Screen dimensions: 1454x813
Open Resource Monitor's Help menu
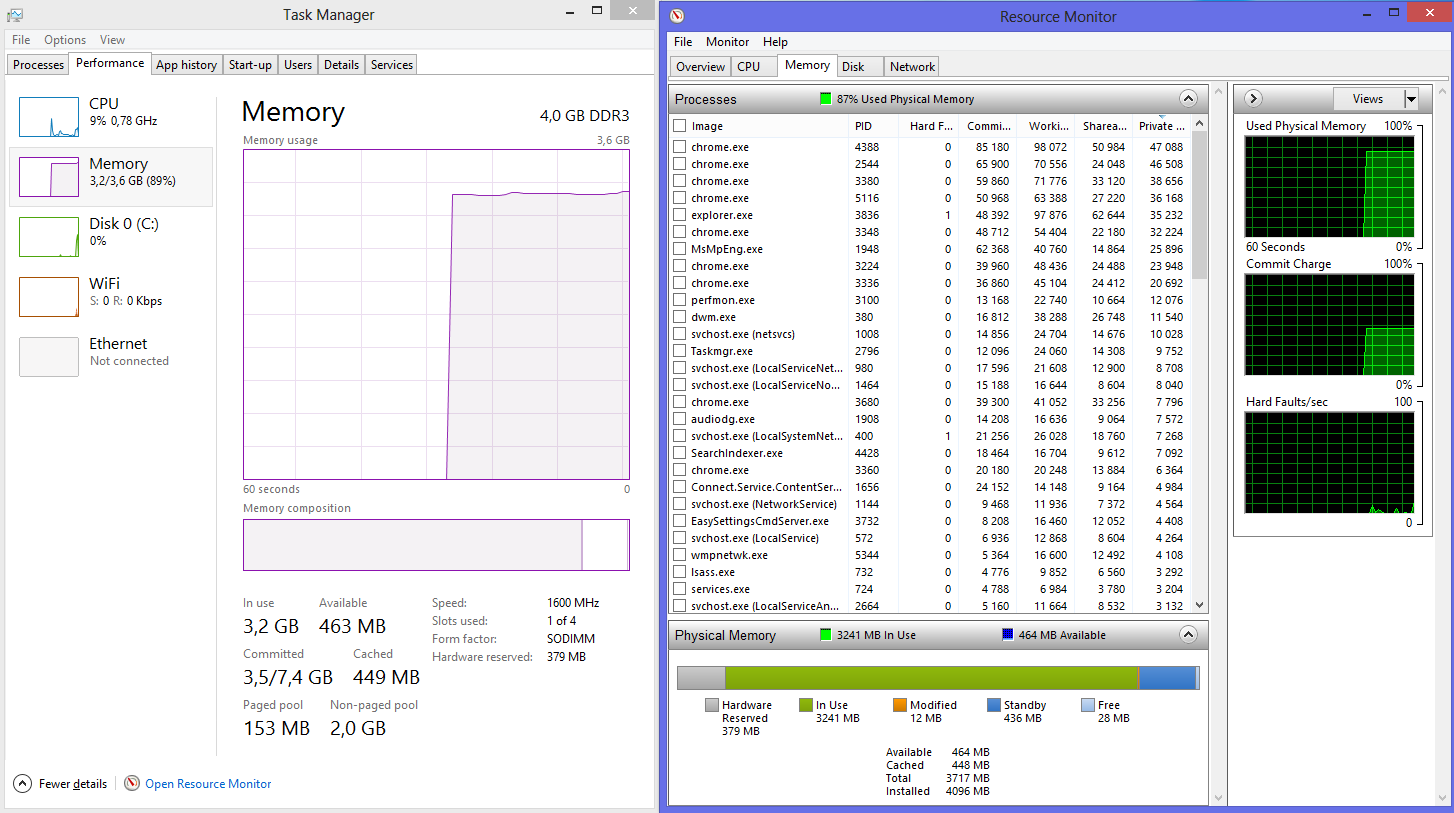(x=775, y=42)
